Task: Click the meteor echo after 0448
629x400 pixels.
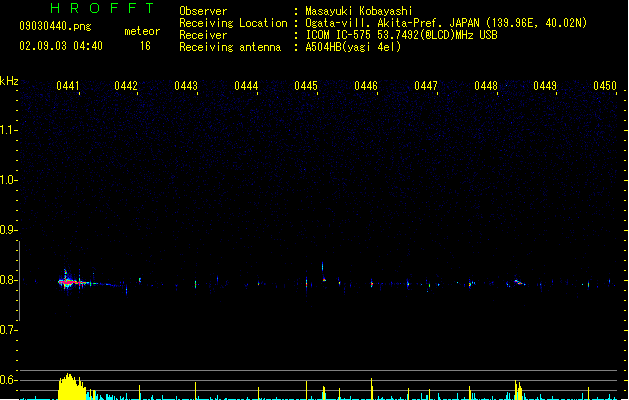Action: click(519, 283)
